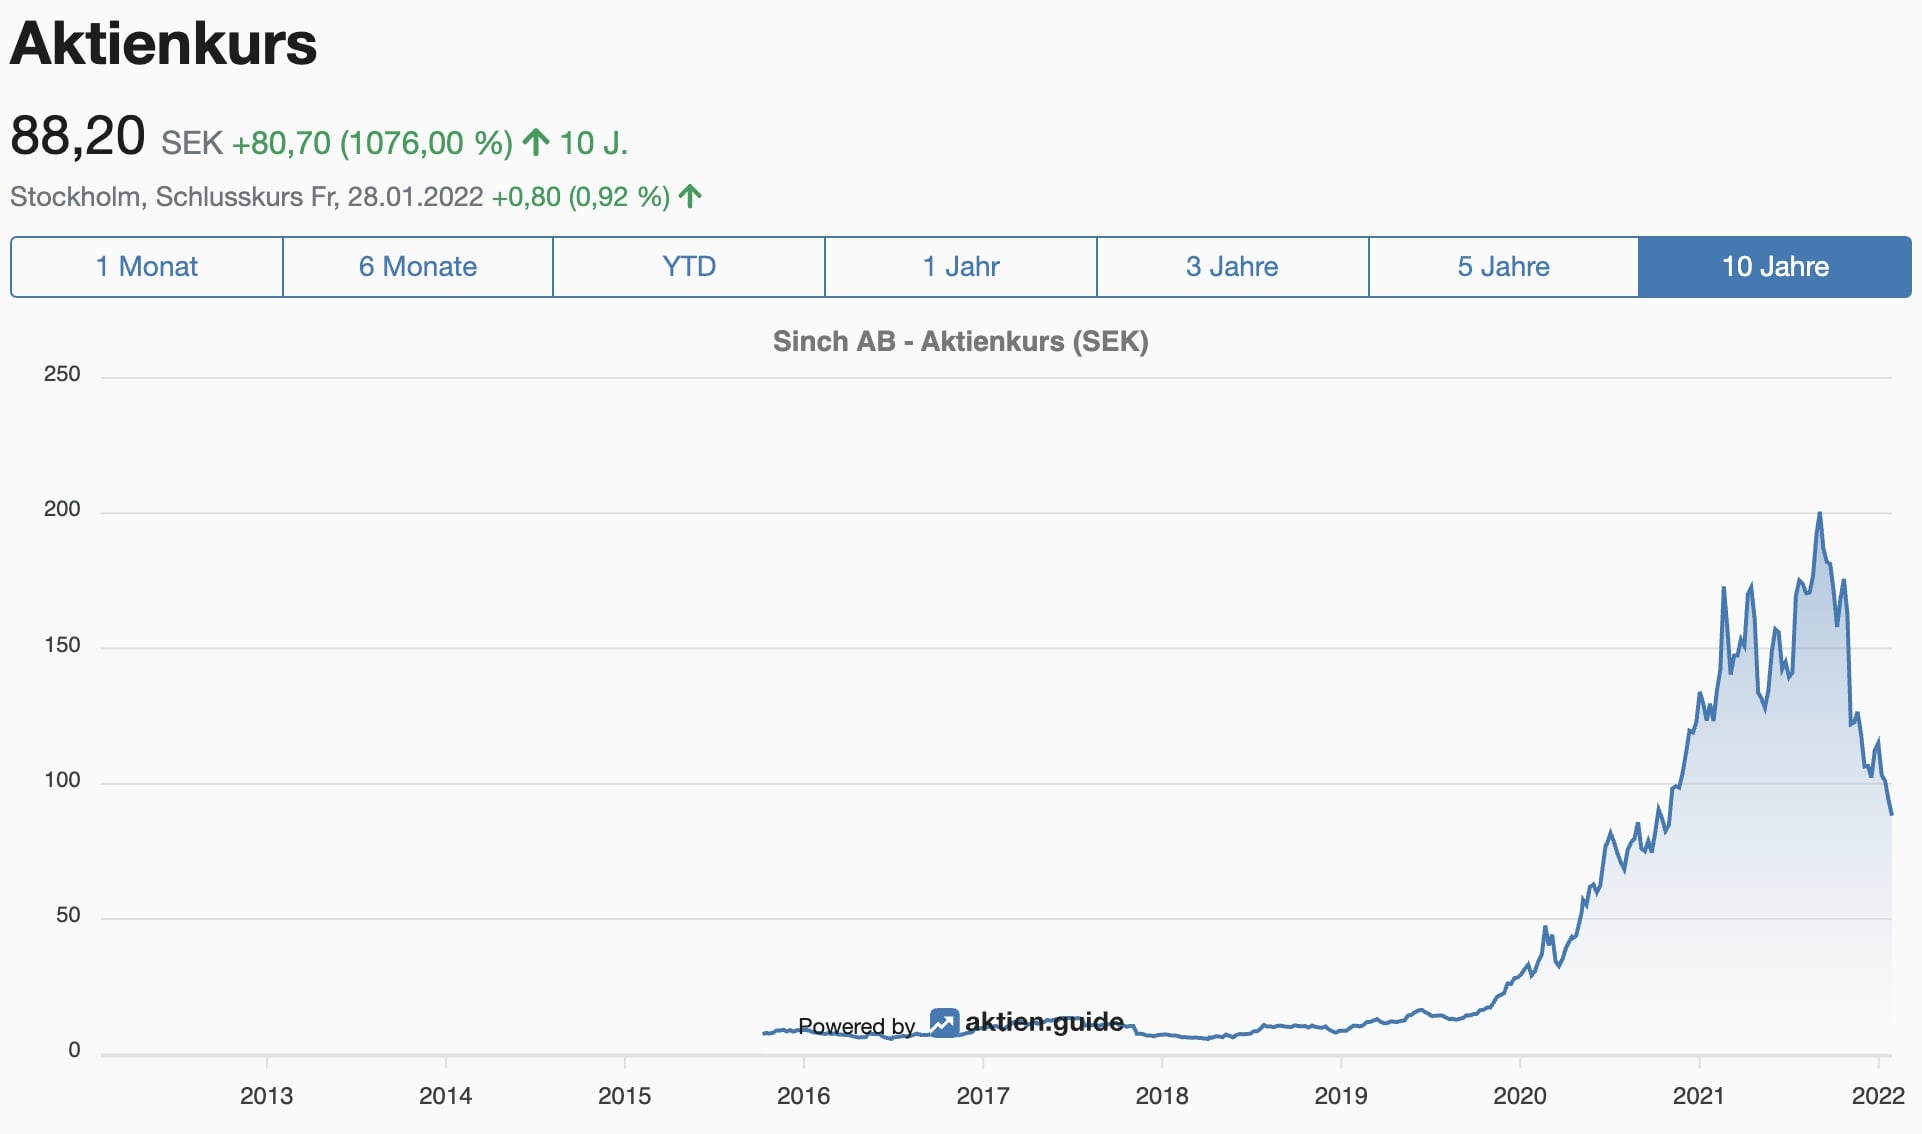Click the aktien.guide logo icon
Viewport: 1922px width, 1134px height.
tap(944, 1023)
